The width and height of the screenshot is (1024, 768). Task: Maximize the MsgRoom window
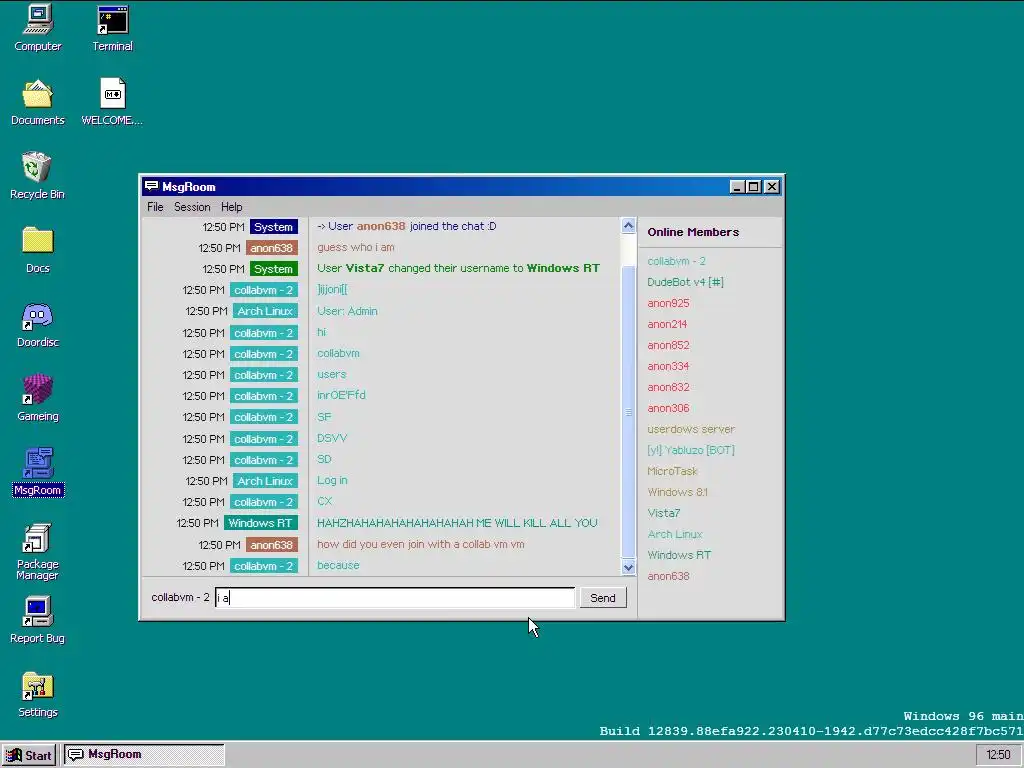[x=754, y=187]
